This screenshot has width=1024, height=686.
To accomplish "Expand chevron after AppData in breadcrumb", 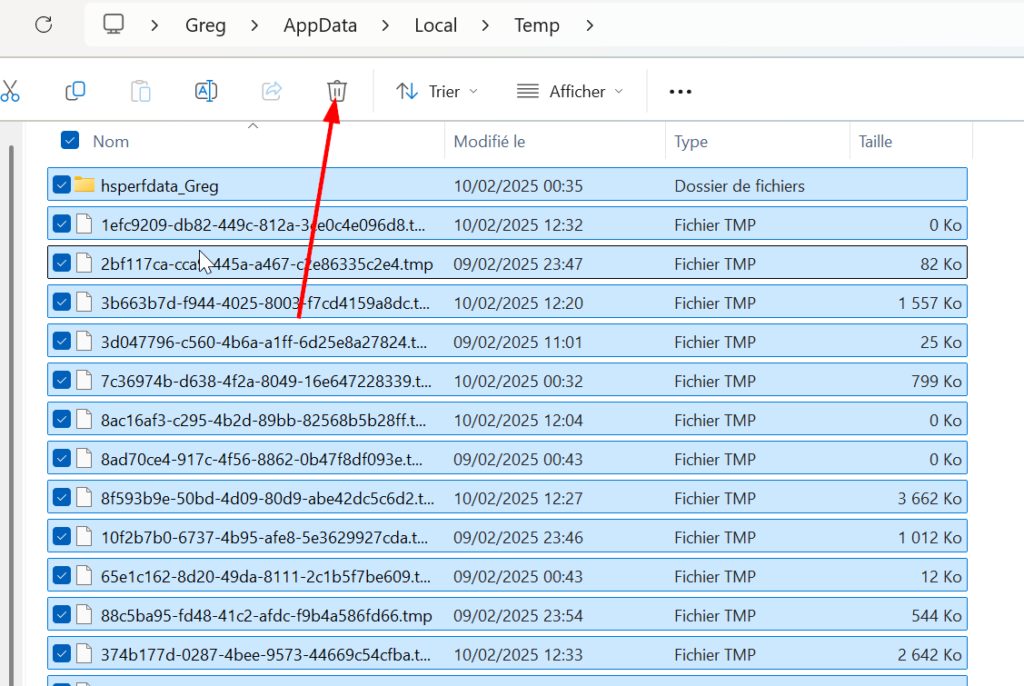I will 385,25.
